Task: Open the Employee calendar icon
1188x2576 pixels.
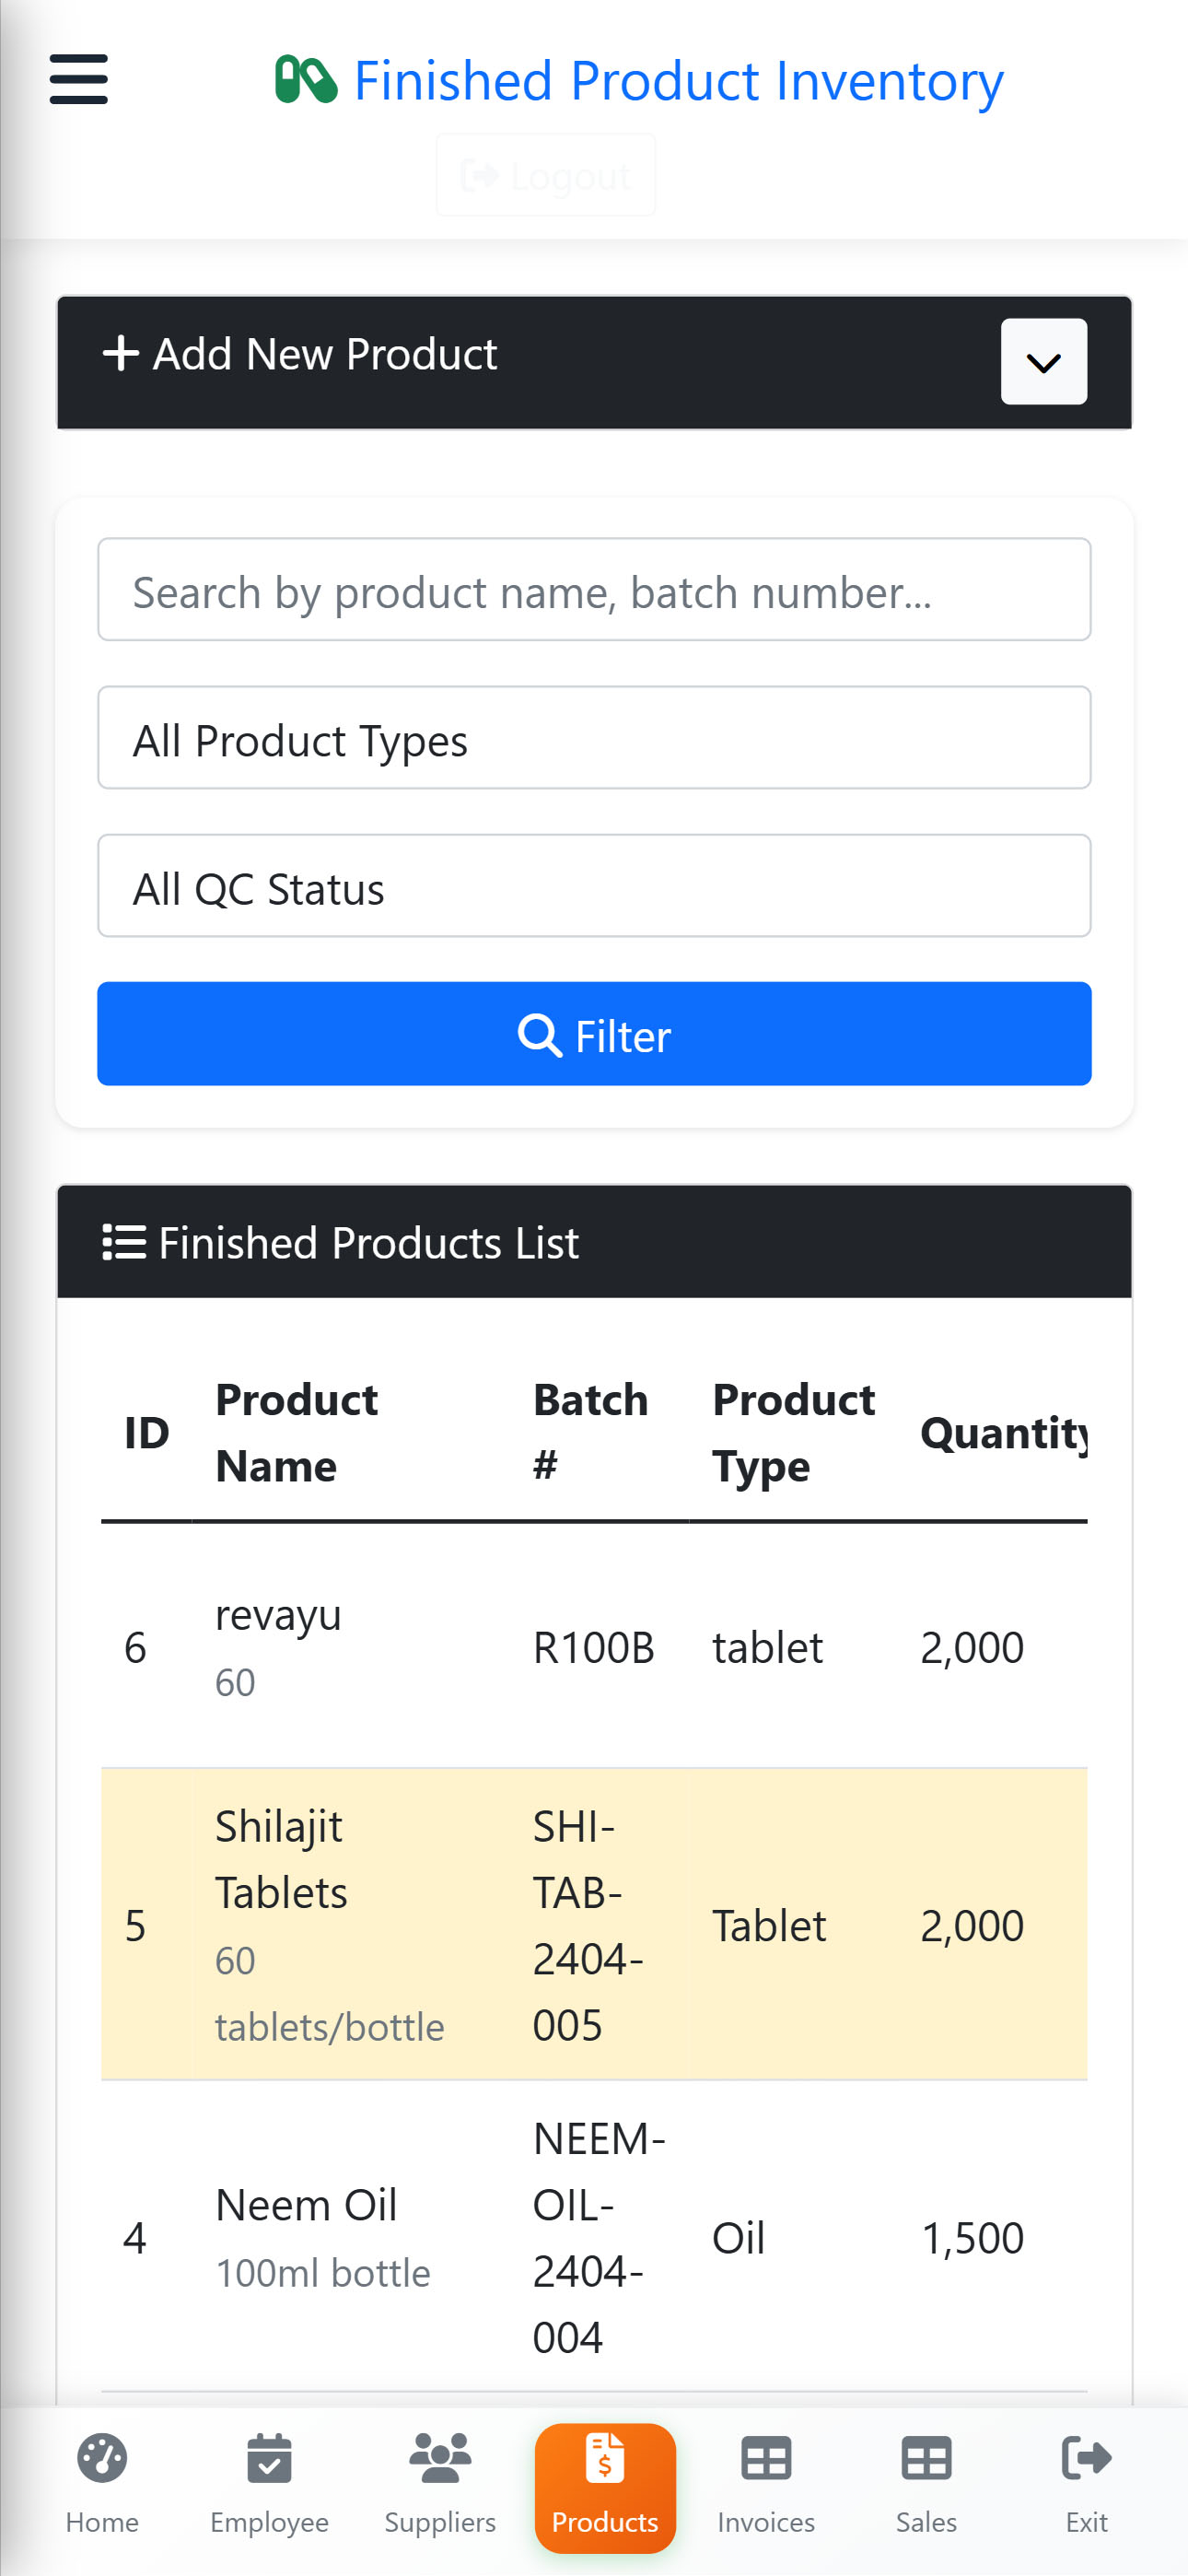Action: click(269, 2459)
